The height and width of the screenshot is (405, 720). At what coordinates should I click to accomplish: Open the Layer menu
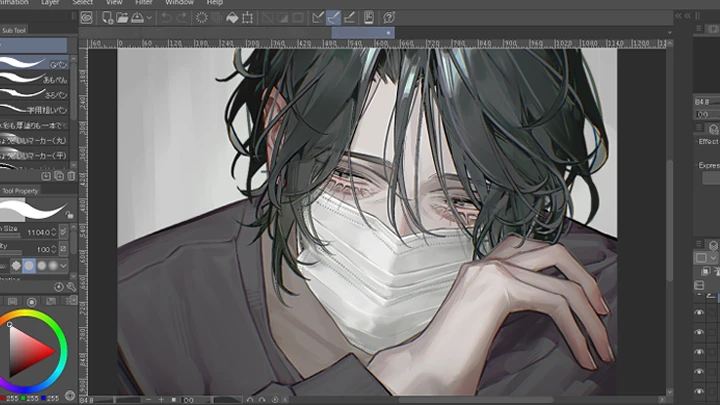point(50,2)
